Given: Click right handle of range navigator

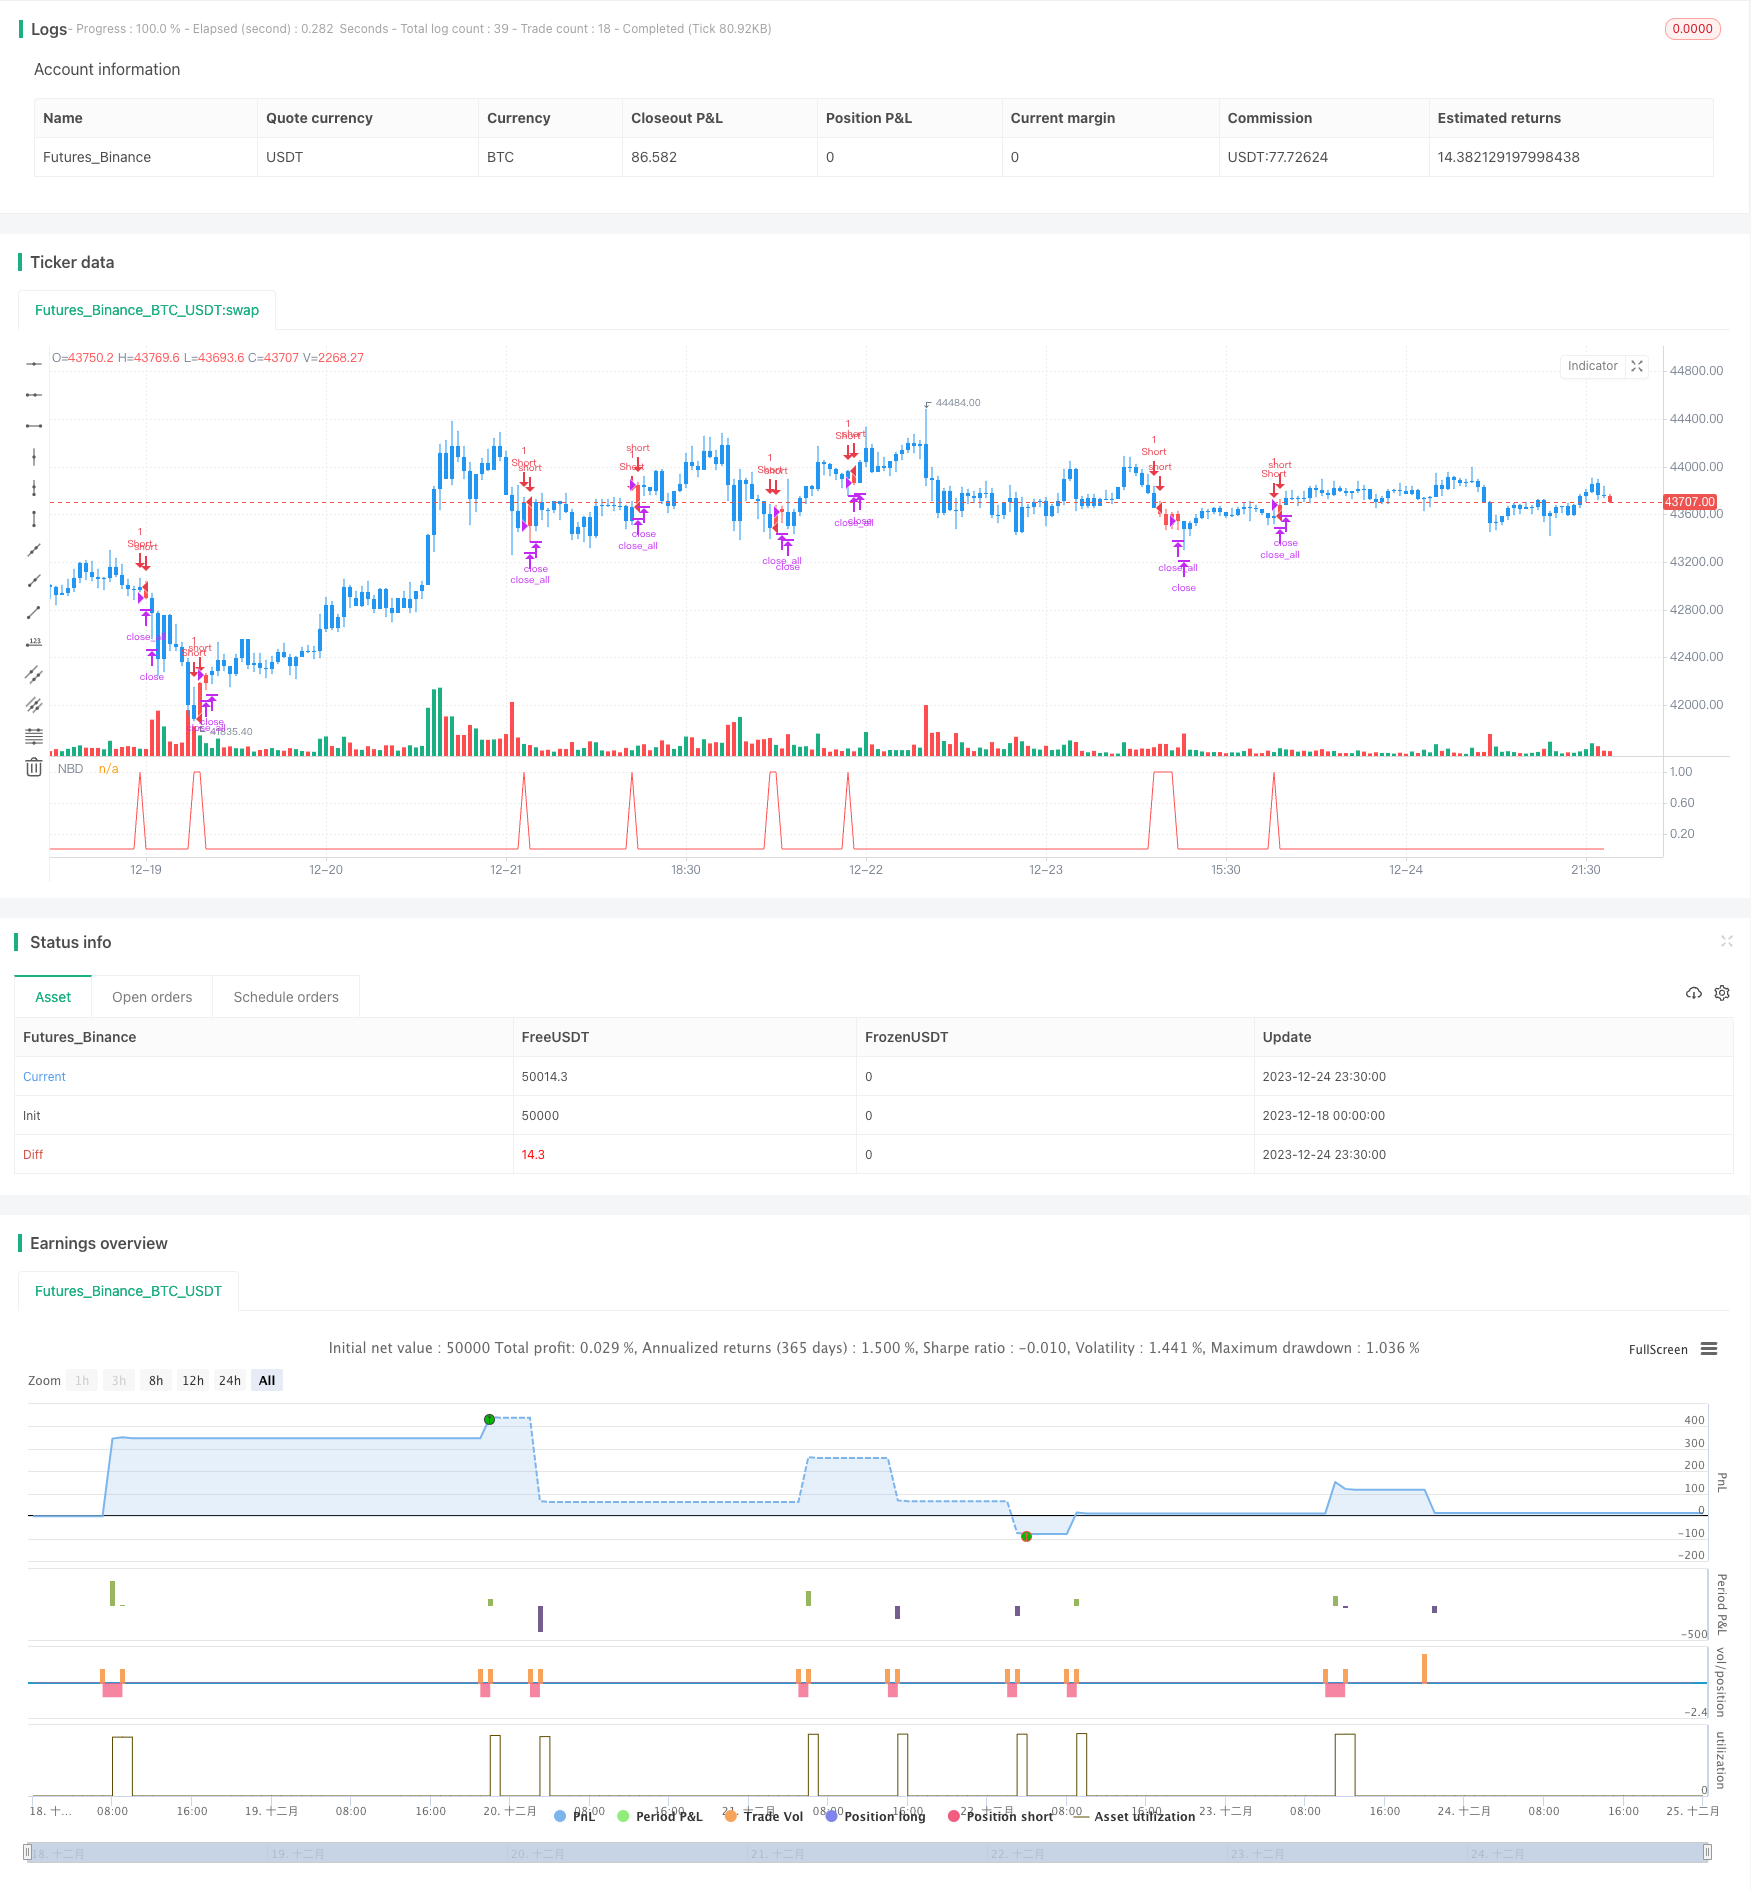Looking at the screenshot, I should (x=1707, y=1852).
